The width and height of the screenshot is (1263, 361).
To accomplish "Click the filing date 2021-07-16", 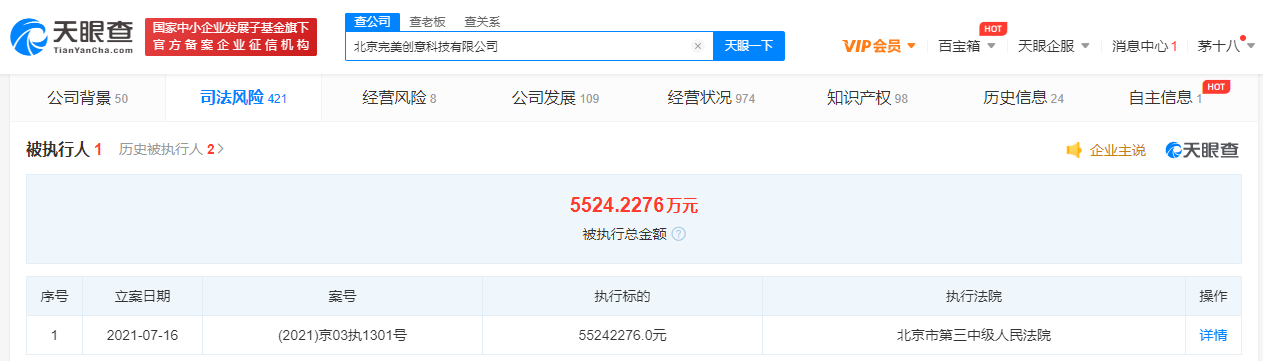I will [142, 335].
